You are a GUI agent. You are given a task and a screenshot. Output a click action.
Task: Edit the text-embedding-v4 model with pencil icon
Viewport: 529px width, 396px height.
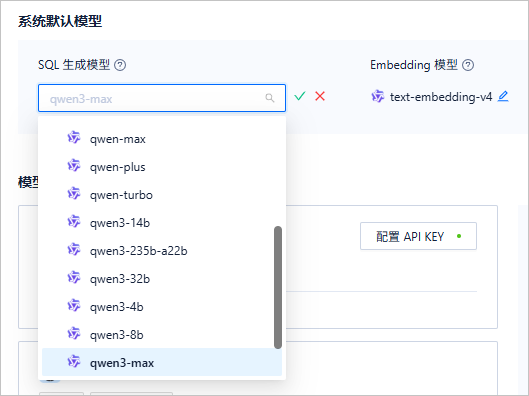point(503,96)
